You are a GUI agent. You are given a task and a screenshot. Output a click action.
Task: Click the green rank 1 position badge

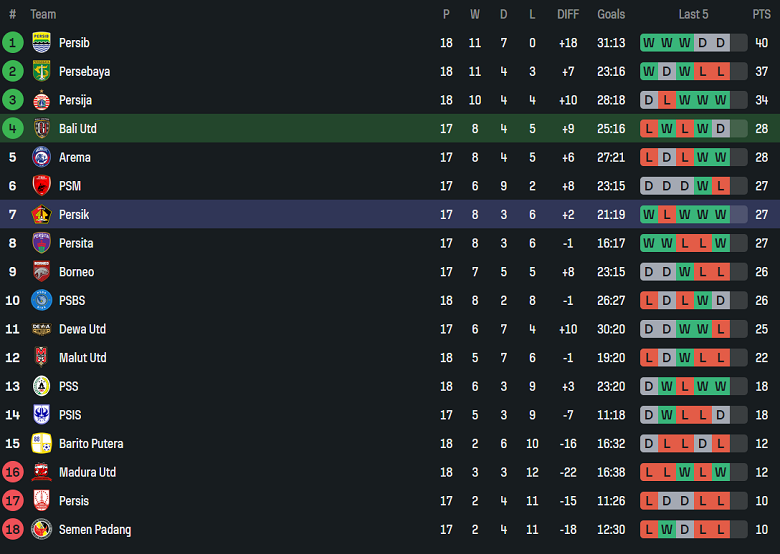(x=13, y=43)
